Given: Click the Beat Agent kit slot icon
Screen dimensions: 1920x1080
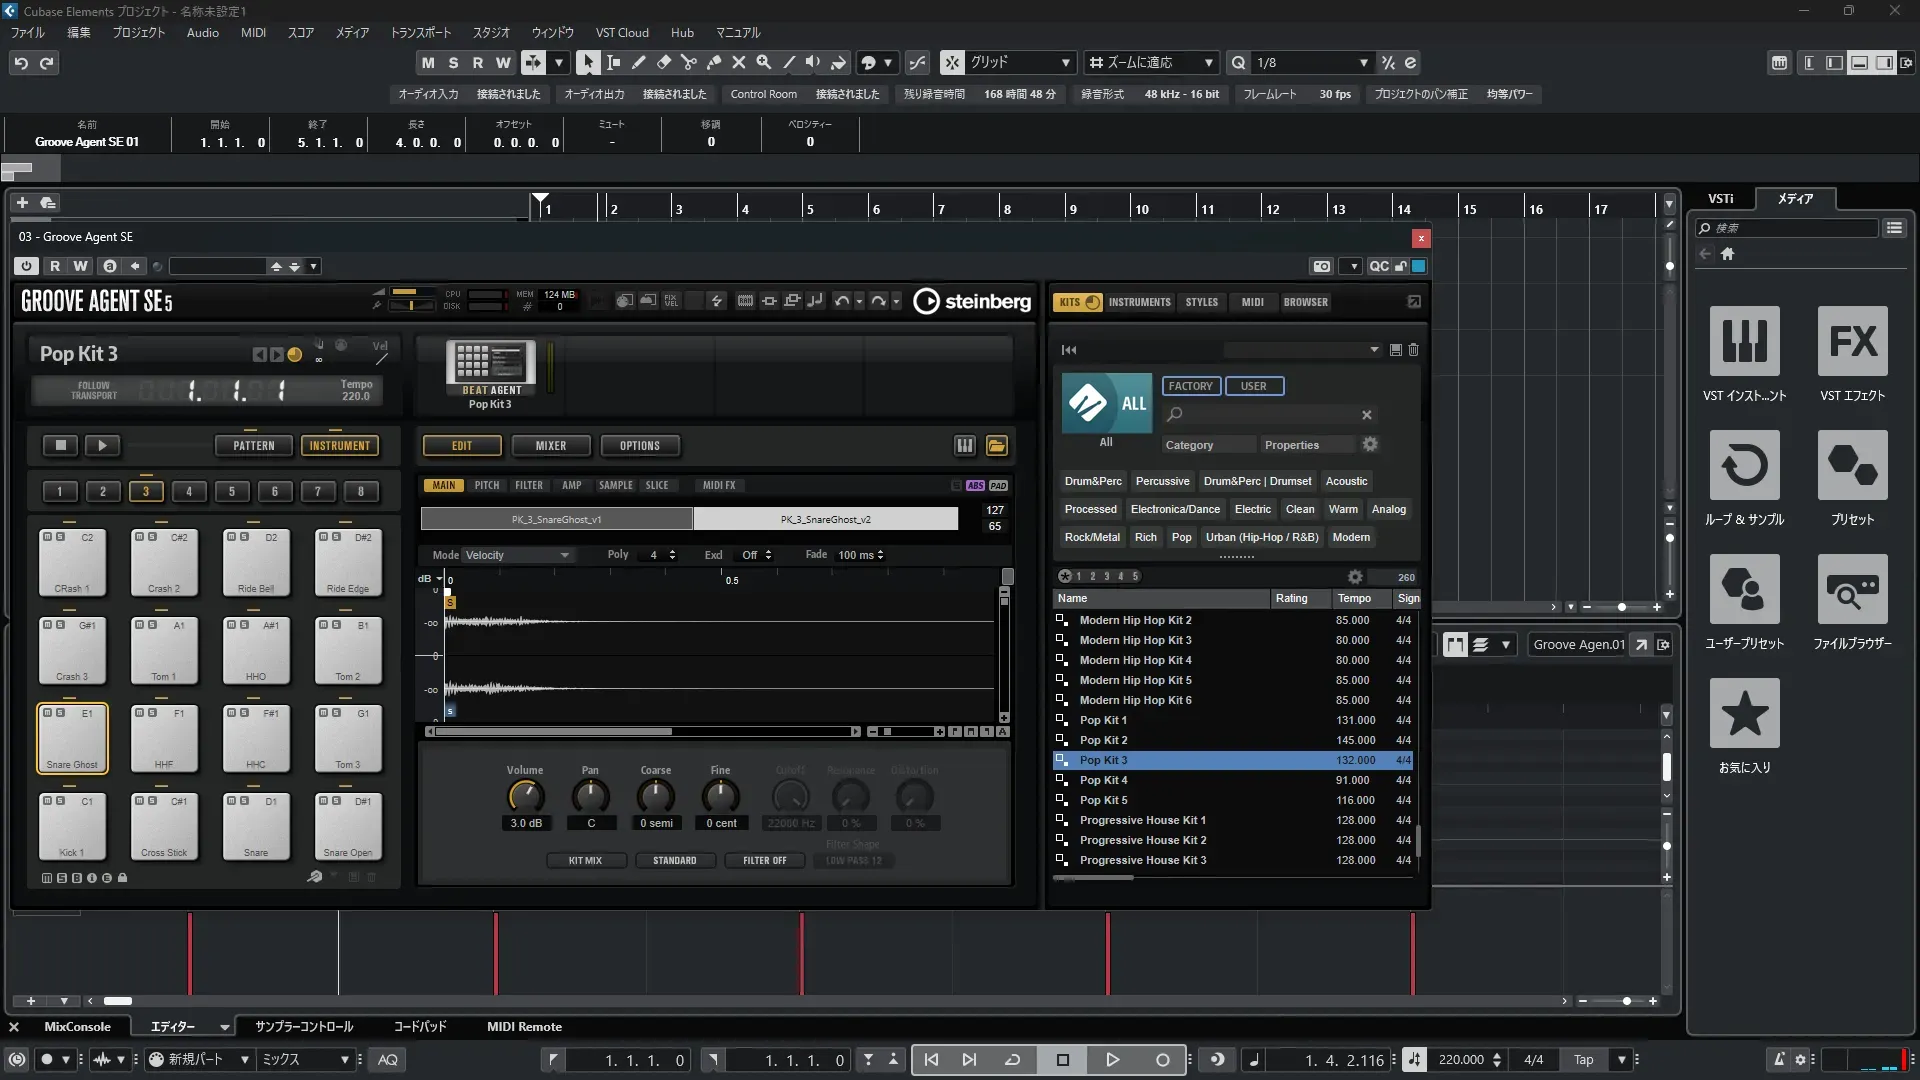Looking at the screenshot, I should (490, 363).
